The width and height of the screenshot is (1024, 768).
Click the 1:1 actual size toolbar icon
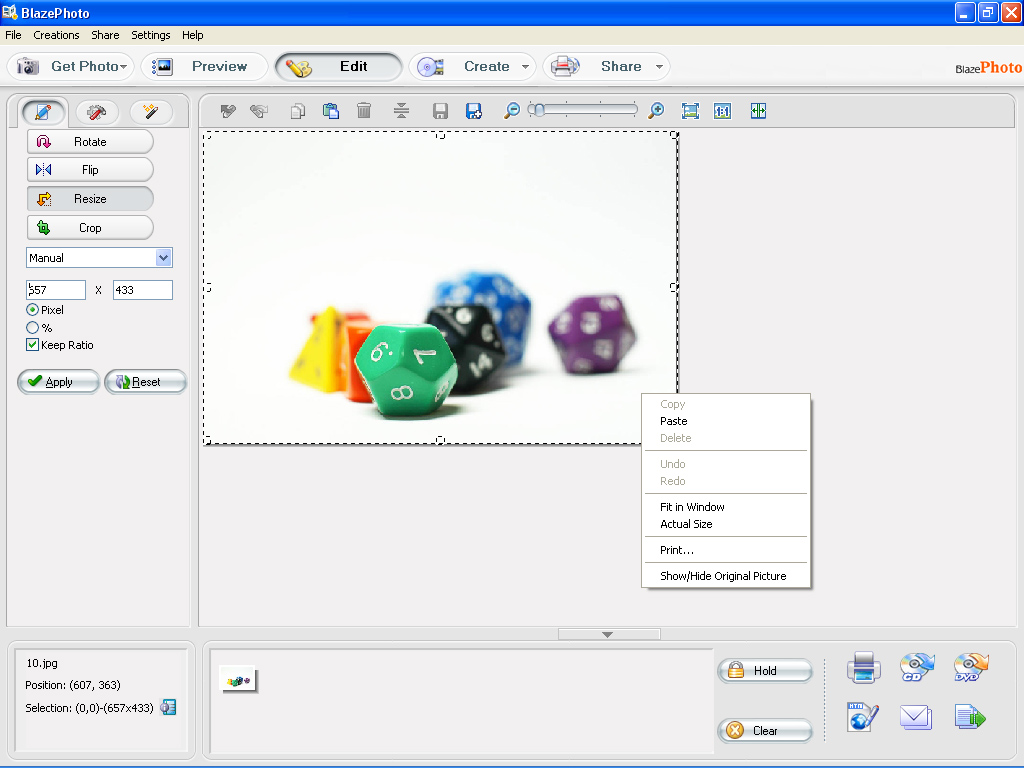[722, 111]
